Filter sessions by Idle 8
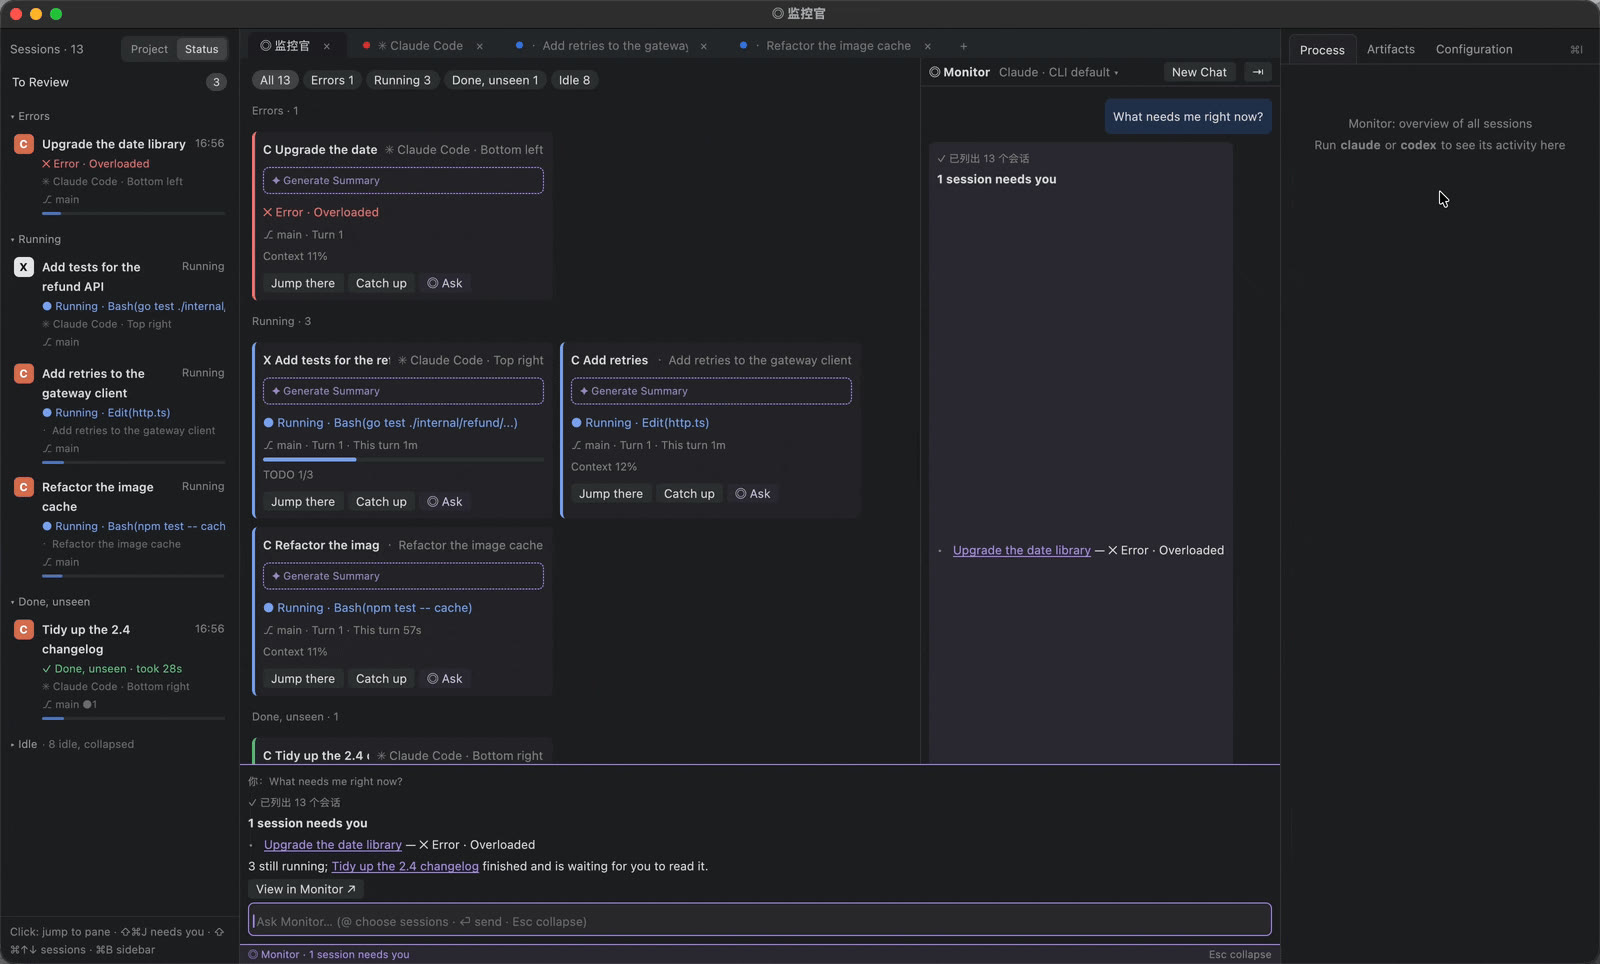Viewport: 1600px width, 964px height. tap(574, 80)
